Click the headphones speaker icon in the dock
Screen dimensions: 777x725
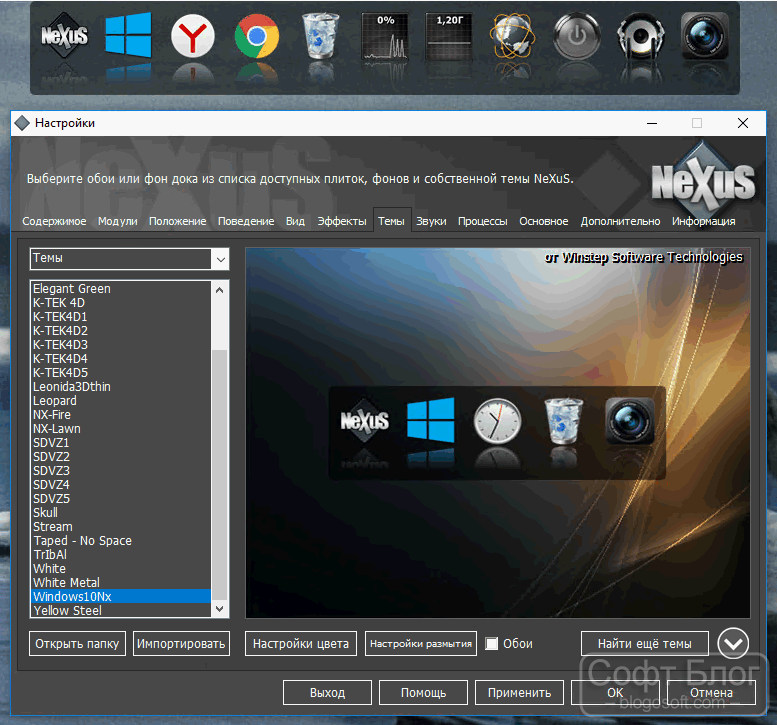click(x=641, y=36)
